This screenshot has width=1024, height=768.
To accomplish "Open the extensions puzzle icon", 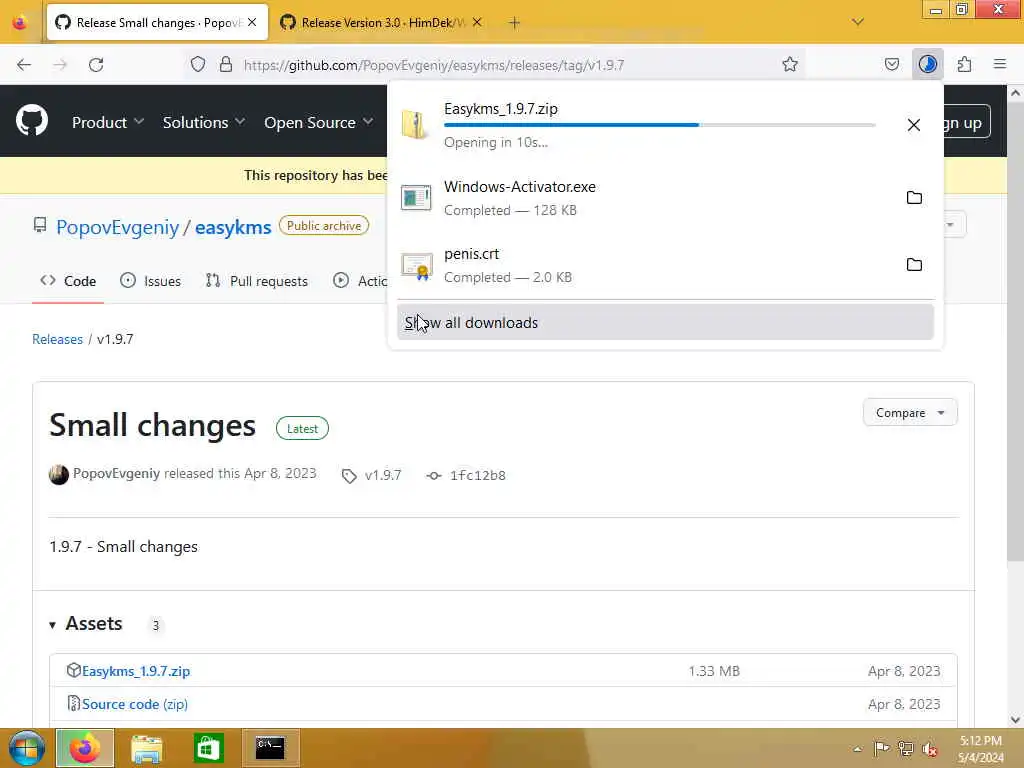I will [x=965, y=64].
